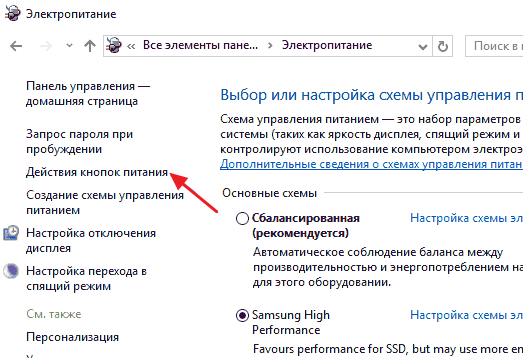Viewport: 523px width, 362px height.
Task: Select the 'Сбалансированная' power plan radio
Action: [242, 219]
